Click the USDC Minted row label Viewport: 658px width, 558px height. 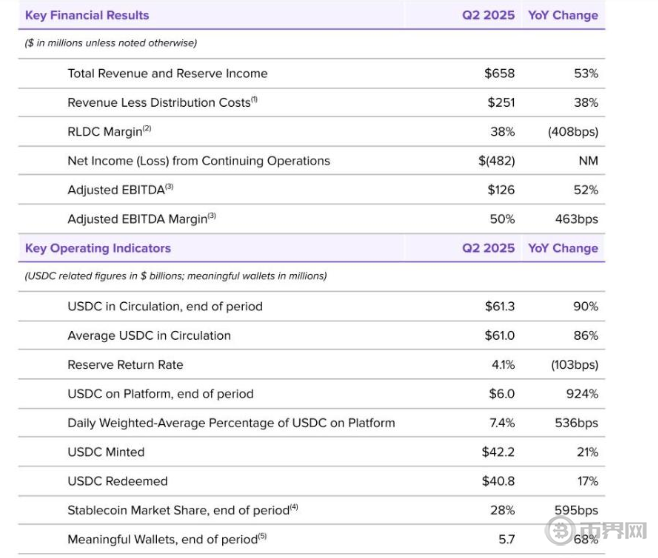click(106, 452)
